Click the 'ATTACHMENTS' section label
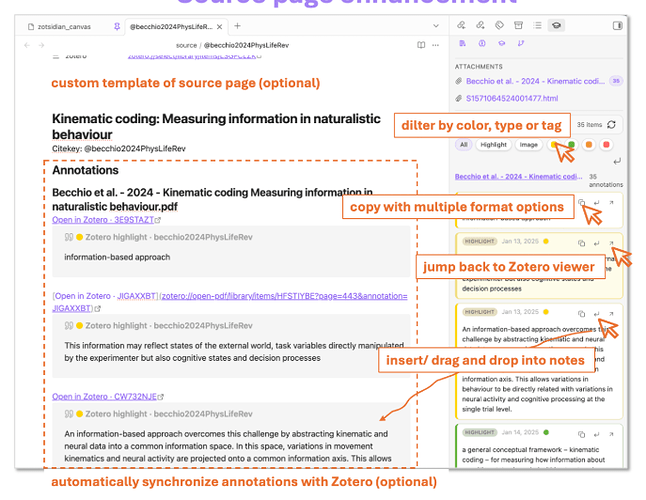This screenshot has height=500, width=646. tap(479, 66)
